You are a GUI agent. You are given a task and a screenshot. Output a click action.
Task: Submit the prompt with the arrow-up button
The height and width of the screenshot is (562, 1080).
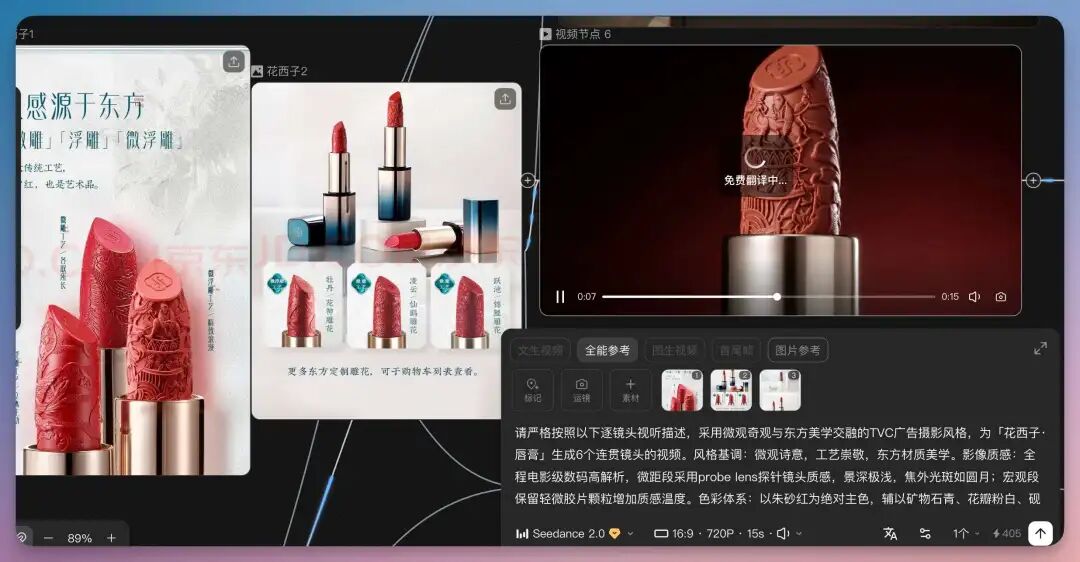(1040, 533)
